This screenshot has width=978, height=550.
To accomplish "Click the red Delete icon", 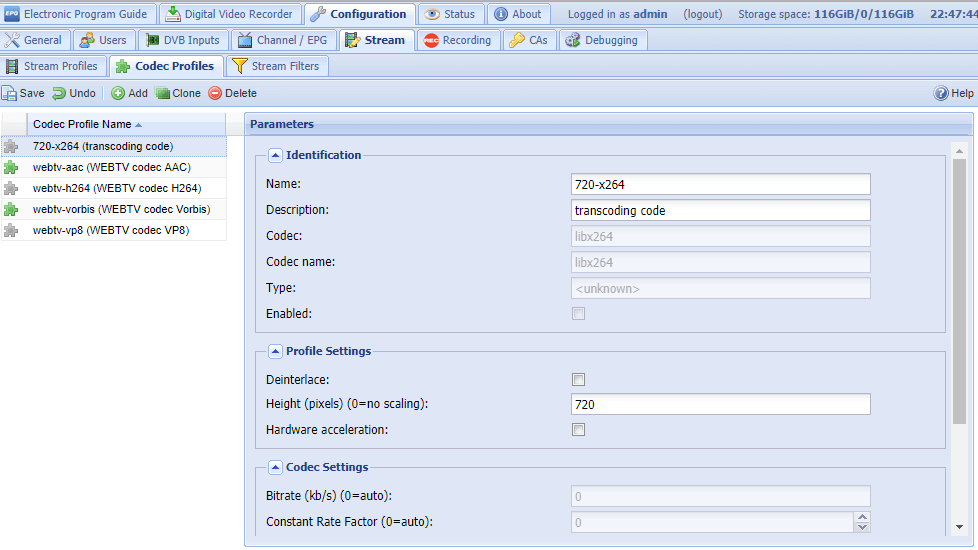I will (x=215, y=93).
